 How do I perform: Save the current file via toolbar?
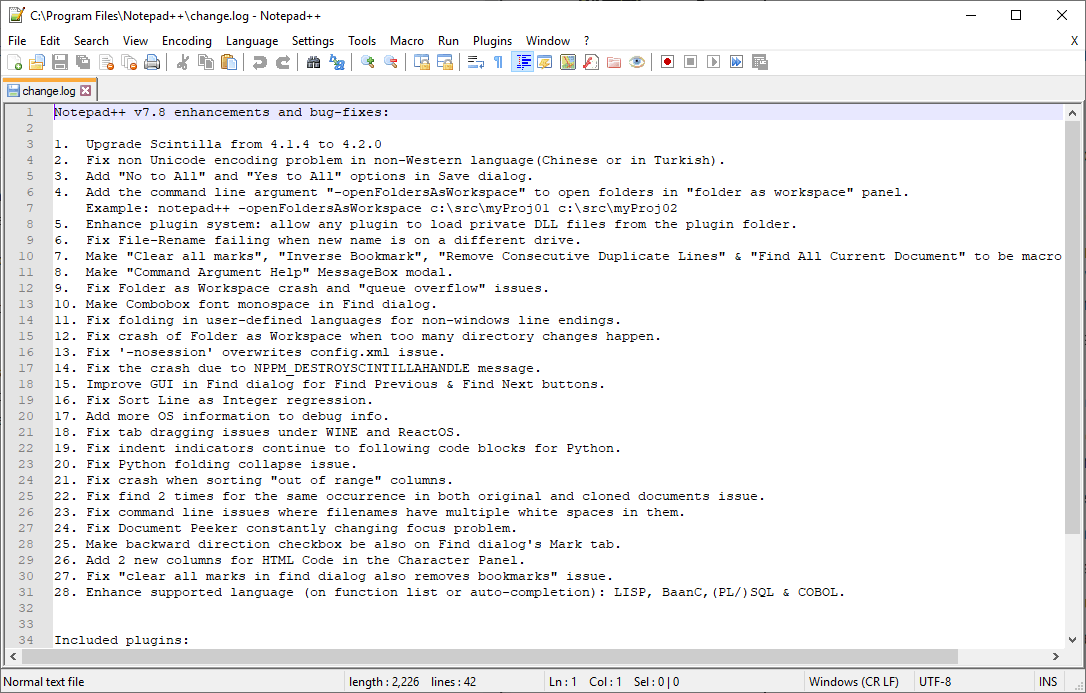[60, 62]
